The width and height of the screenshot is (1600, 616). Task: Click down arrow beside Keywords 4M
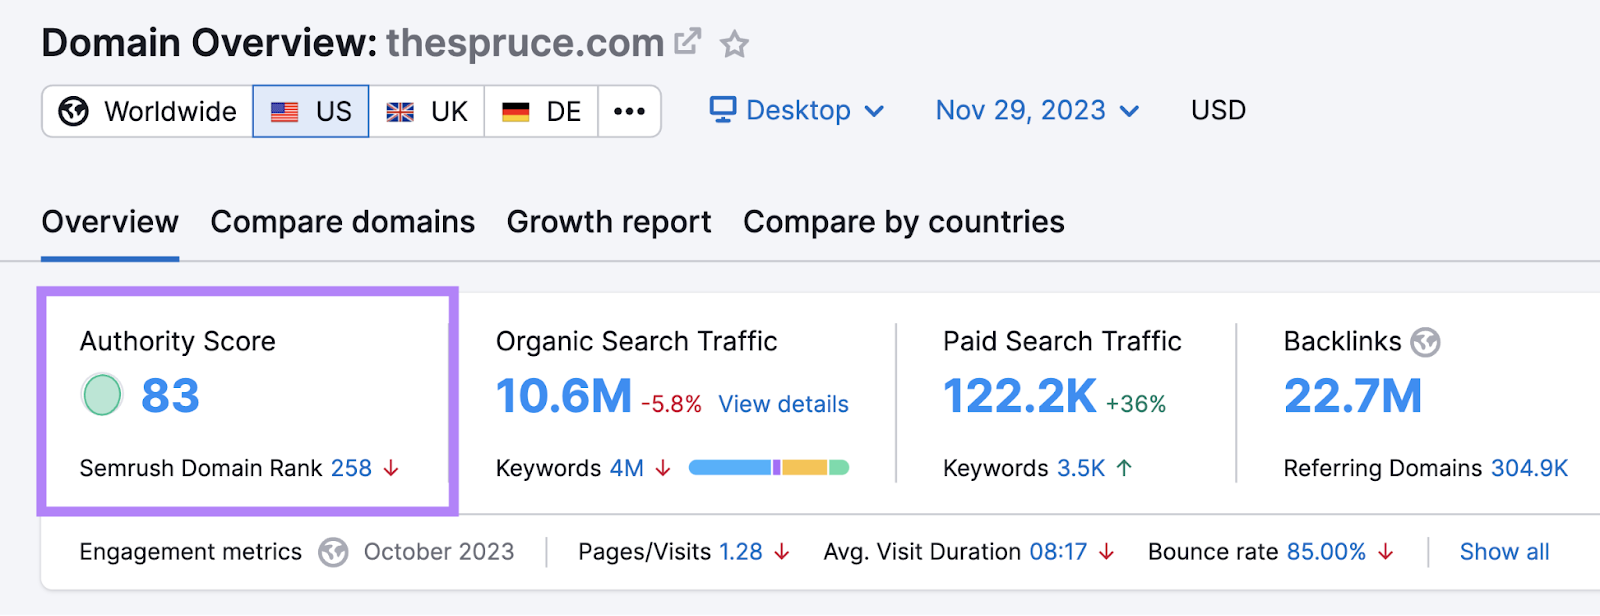tap(663, 468)
